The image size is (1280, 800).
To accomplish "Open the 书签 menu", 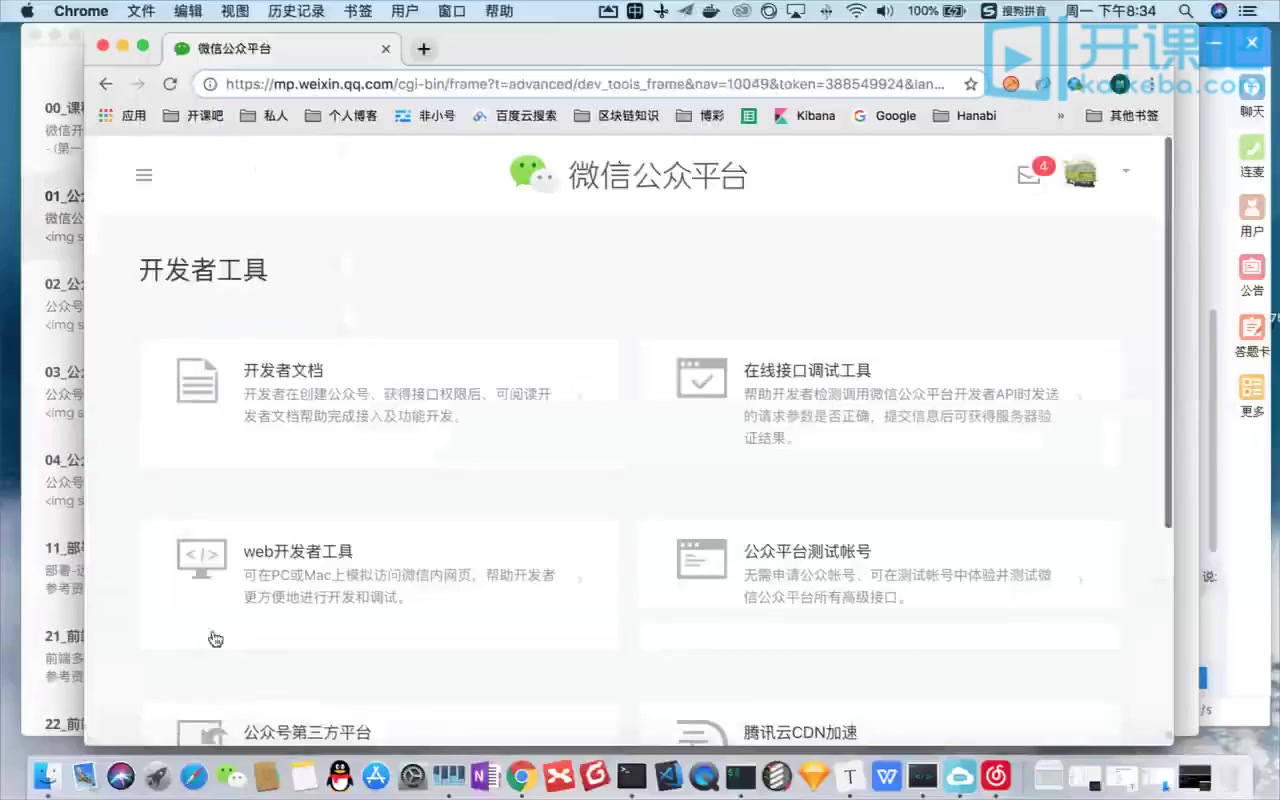I will pyautogui.click(x=358, y=11).
